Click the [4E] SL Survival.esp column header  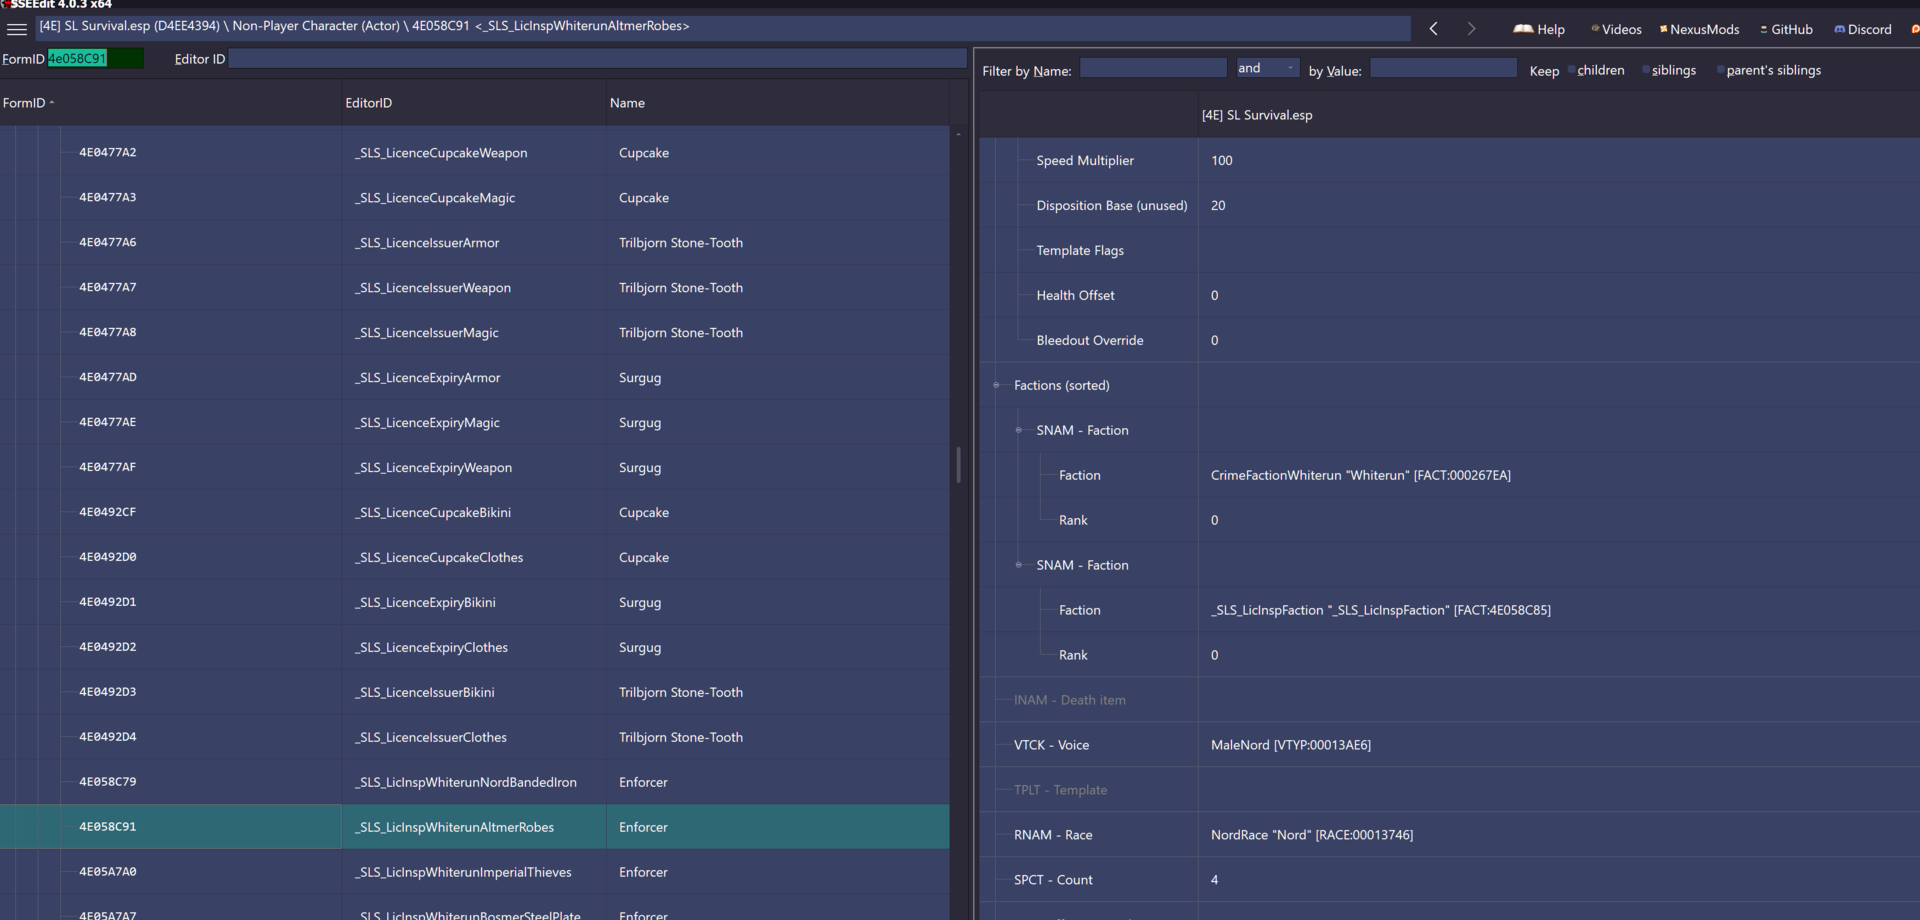[1558, 115]
